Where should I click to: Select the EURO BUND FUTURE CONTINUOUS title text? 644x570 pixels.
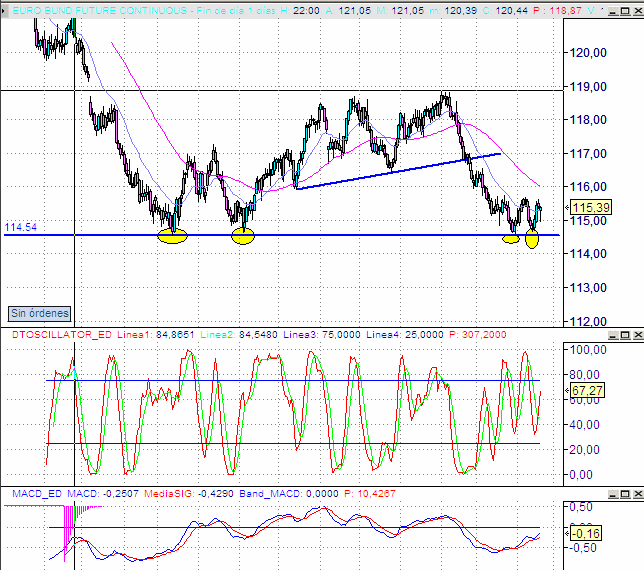(x=100, y=10)
